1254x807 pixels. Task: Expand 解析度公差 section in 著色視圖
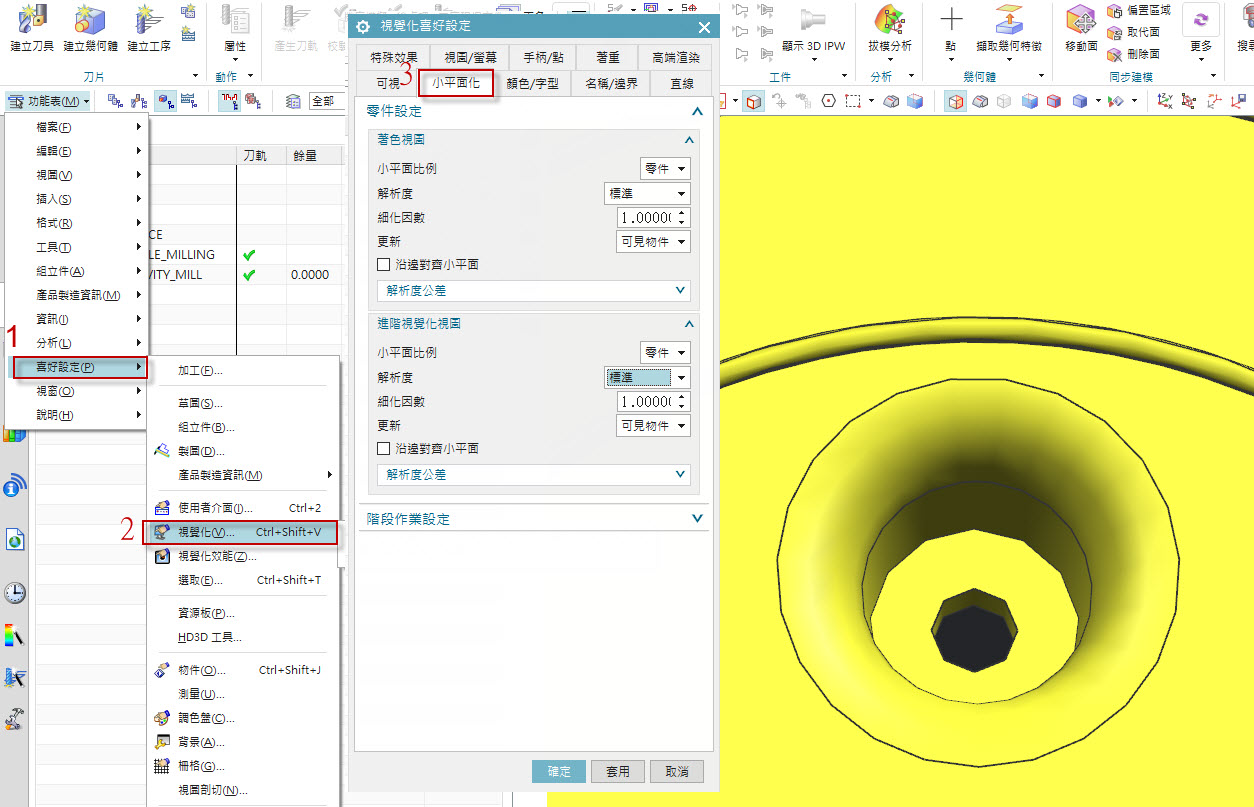click(533, 291)
